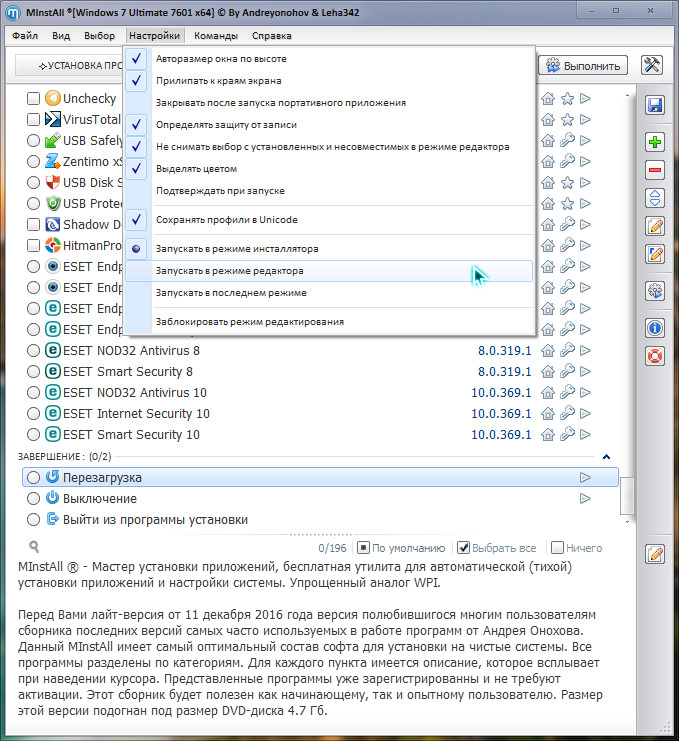The image size is (679, 741).
Task: Click the red lifebuoy help icon
Action: click(655, 356)
